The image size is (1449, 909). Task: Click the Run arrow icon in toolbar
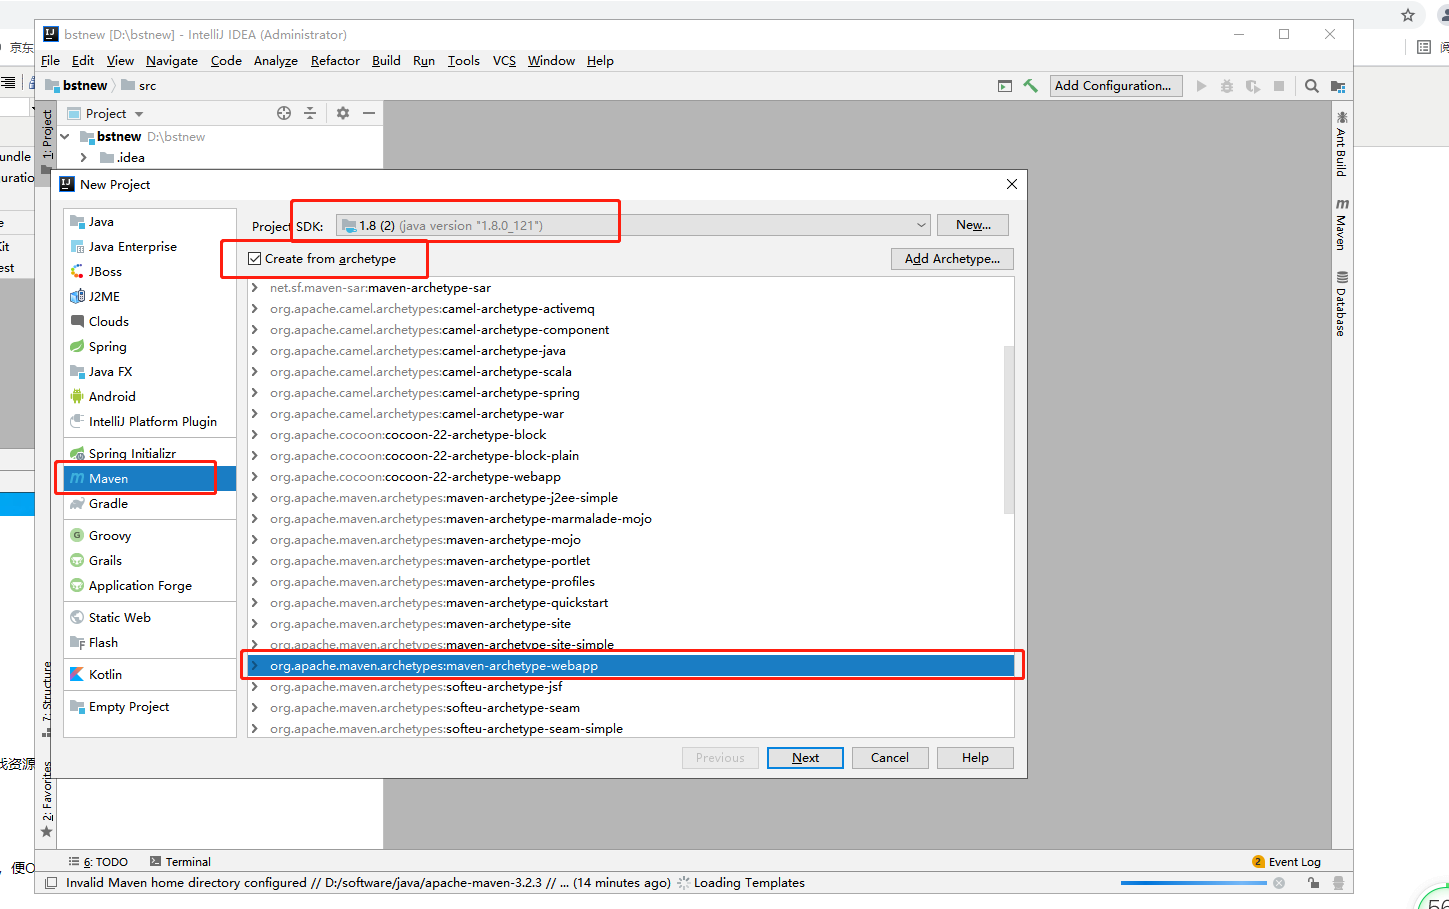1201,86
